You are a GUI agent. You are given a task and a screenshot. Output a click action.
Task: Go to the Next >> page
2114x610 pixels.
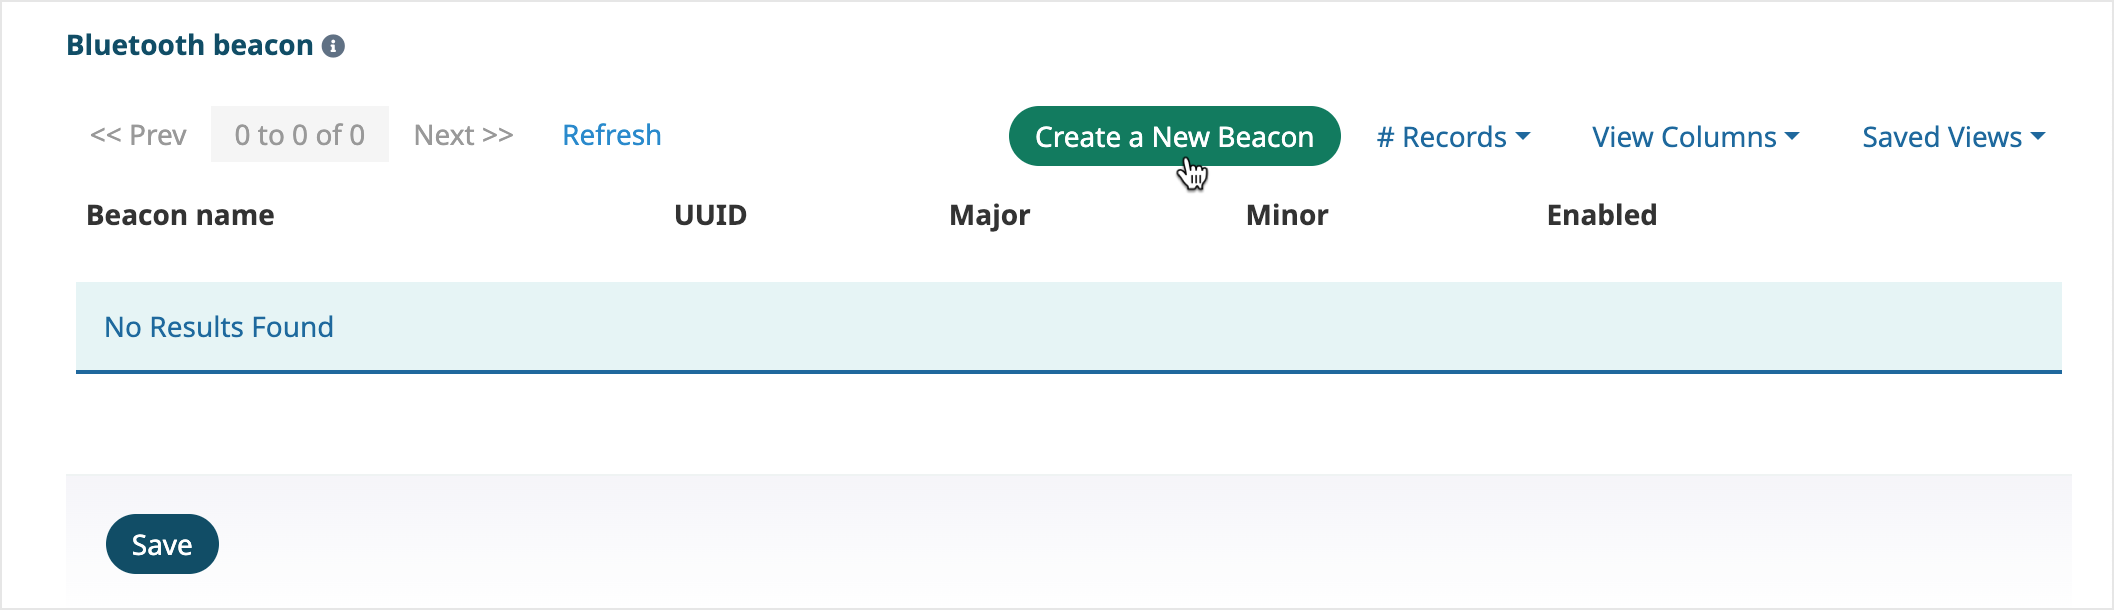[464, 135]
